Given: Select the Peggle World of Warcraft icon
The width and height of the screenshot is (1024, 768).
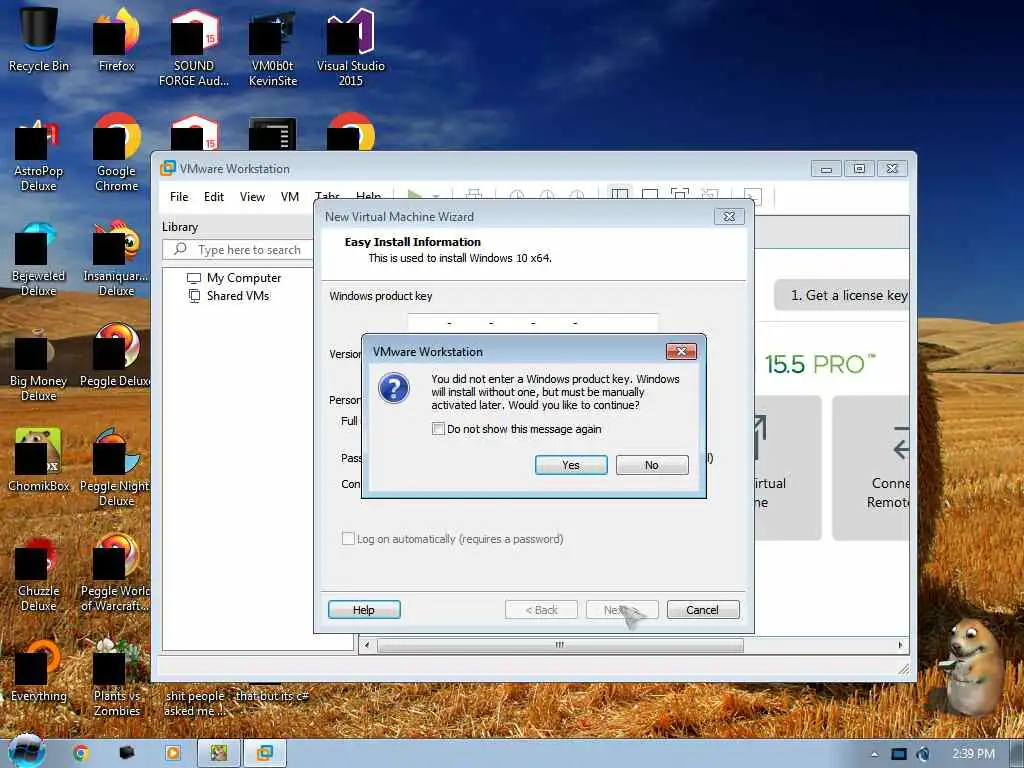Looking at the screenshot, I should tap(115, 573).
